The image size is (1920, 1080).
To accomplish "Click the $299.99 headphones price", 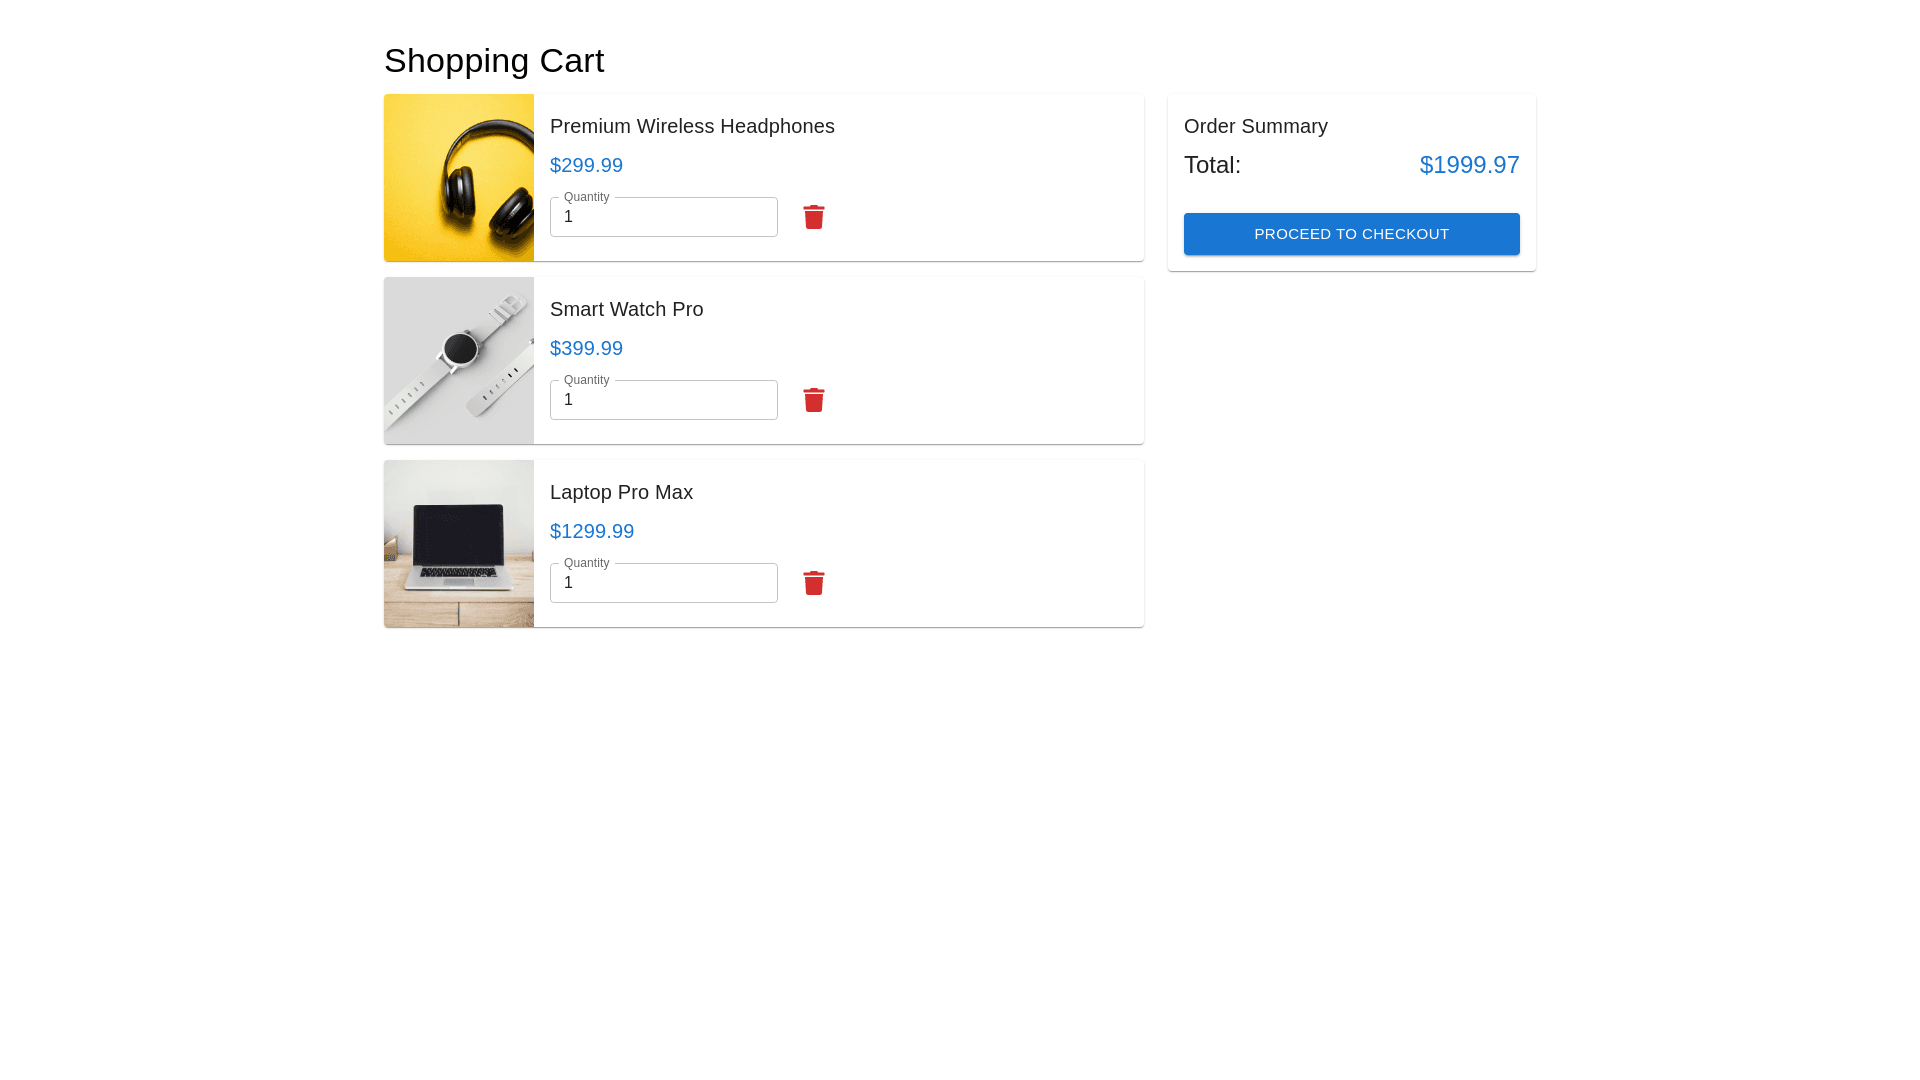I will [x=586, y=165].
